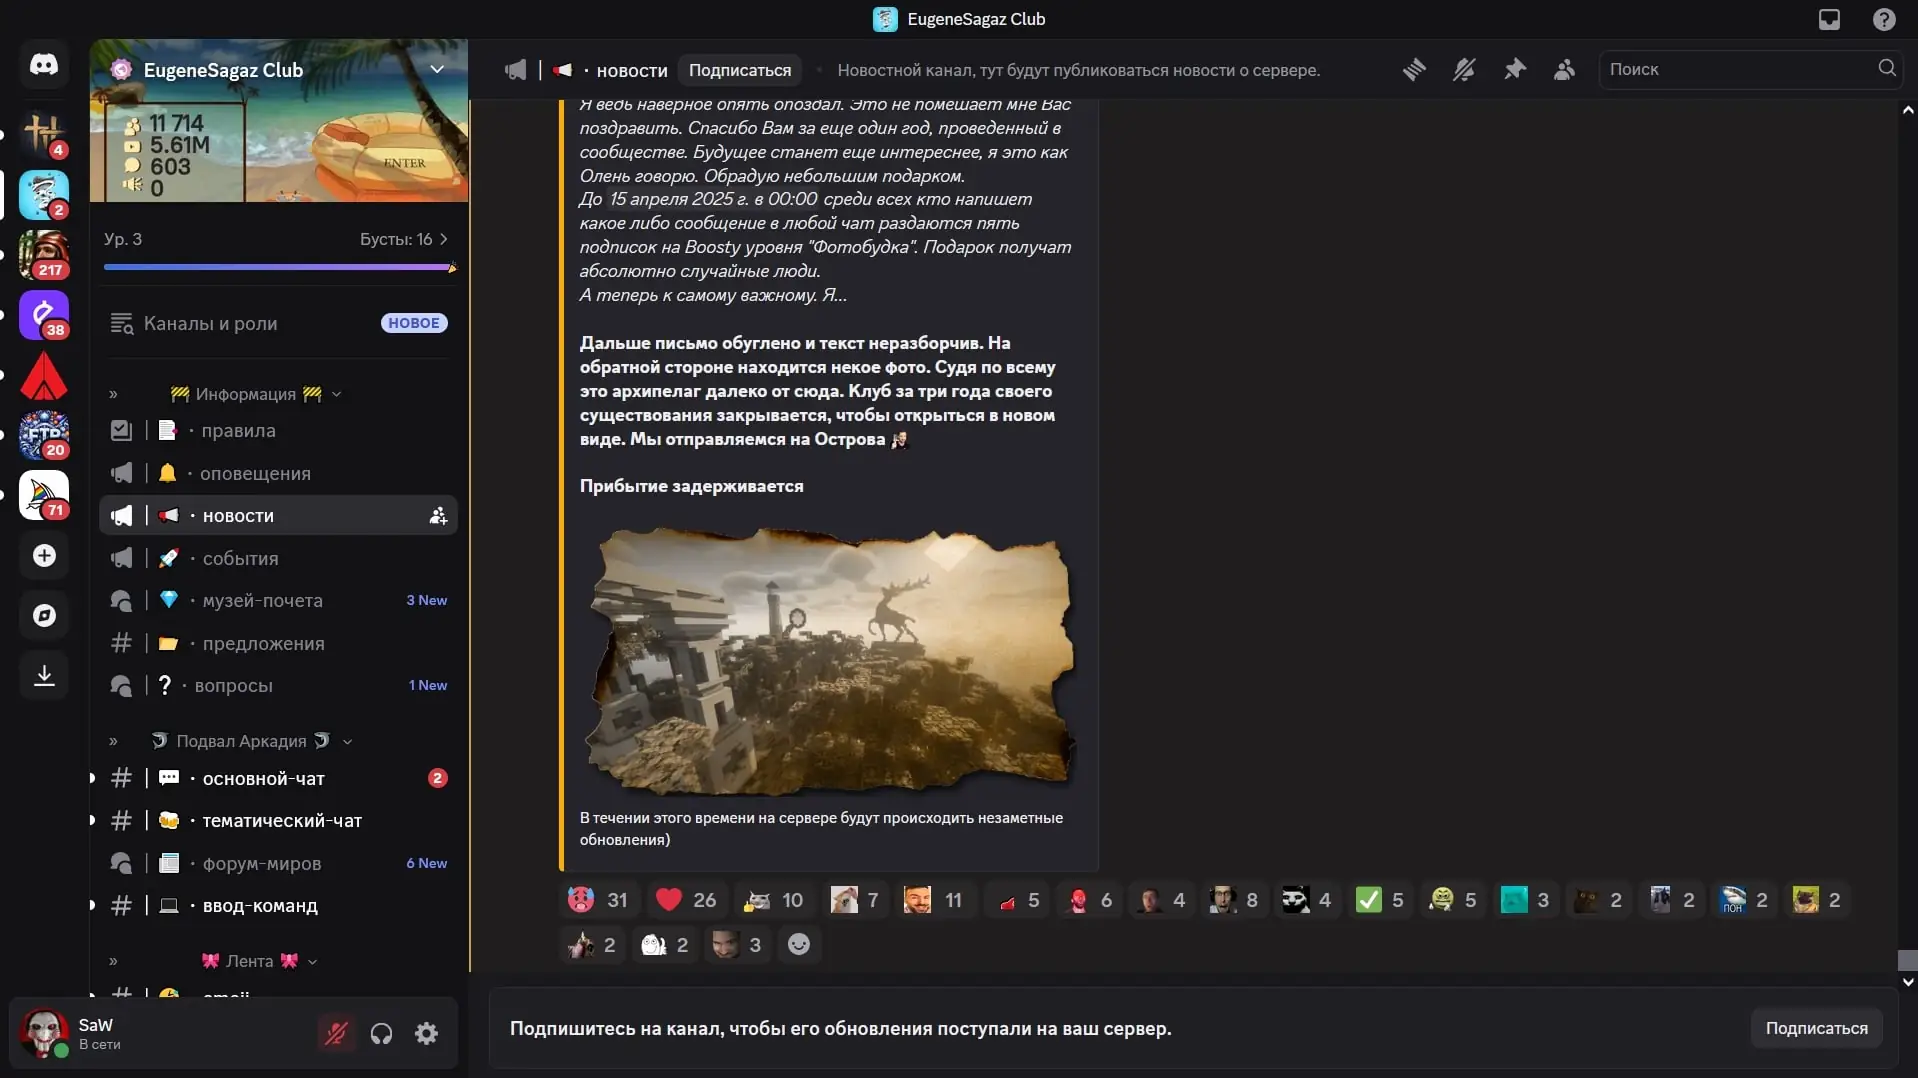Open the inbox icon at top right
1918x1078 pixels.
1828,20
